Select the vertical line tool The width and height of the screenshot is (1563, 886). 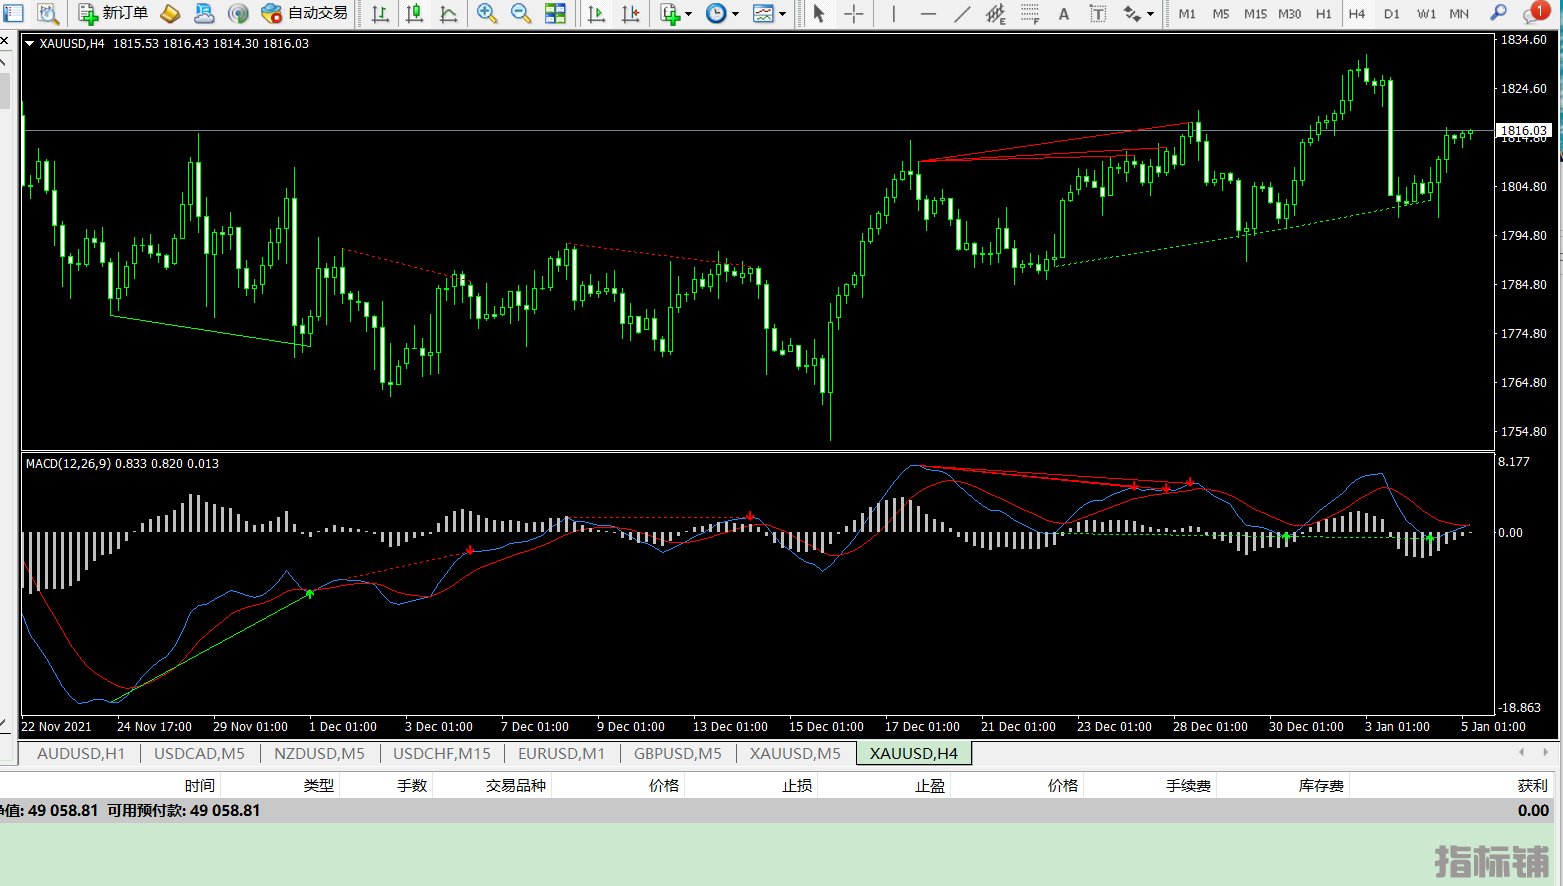893,13
